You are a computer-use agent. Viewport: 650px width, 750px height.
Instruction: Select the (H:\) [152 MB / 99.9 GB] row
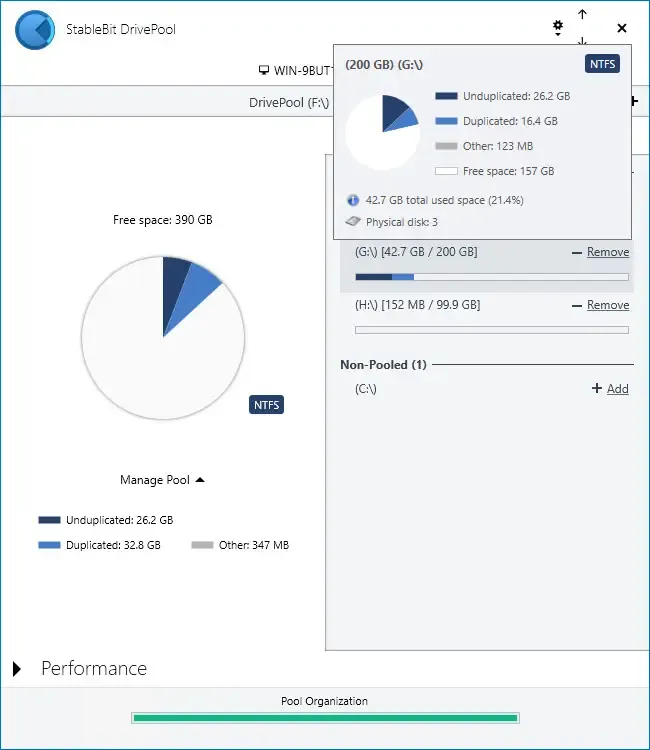486,317
